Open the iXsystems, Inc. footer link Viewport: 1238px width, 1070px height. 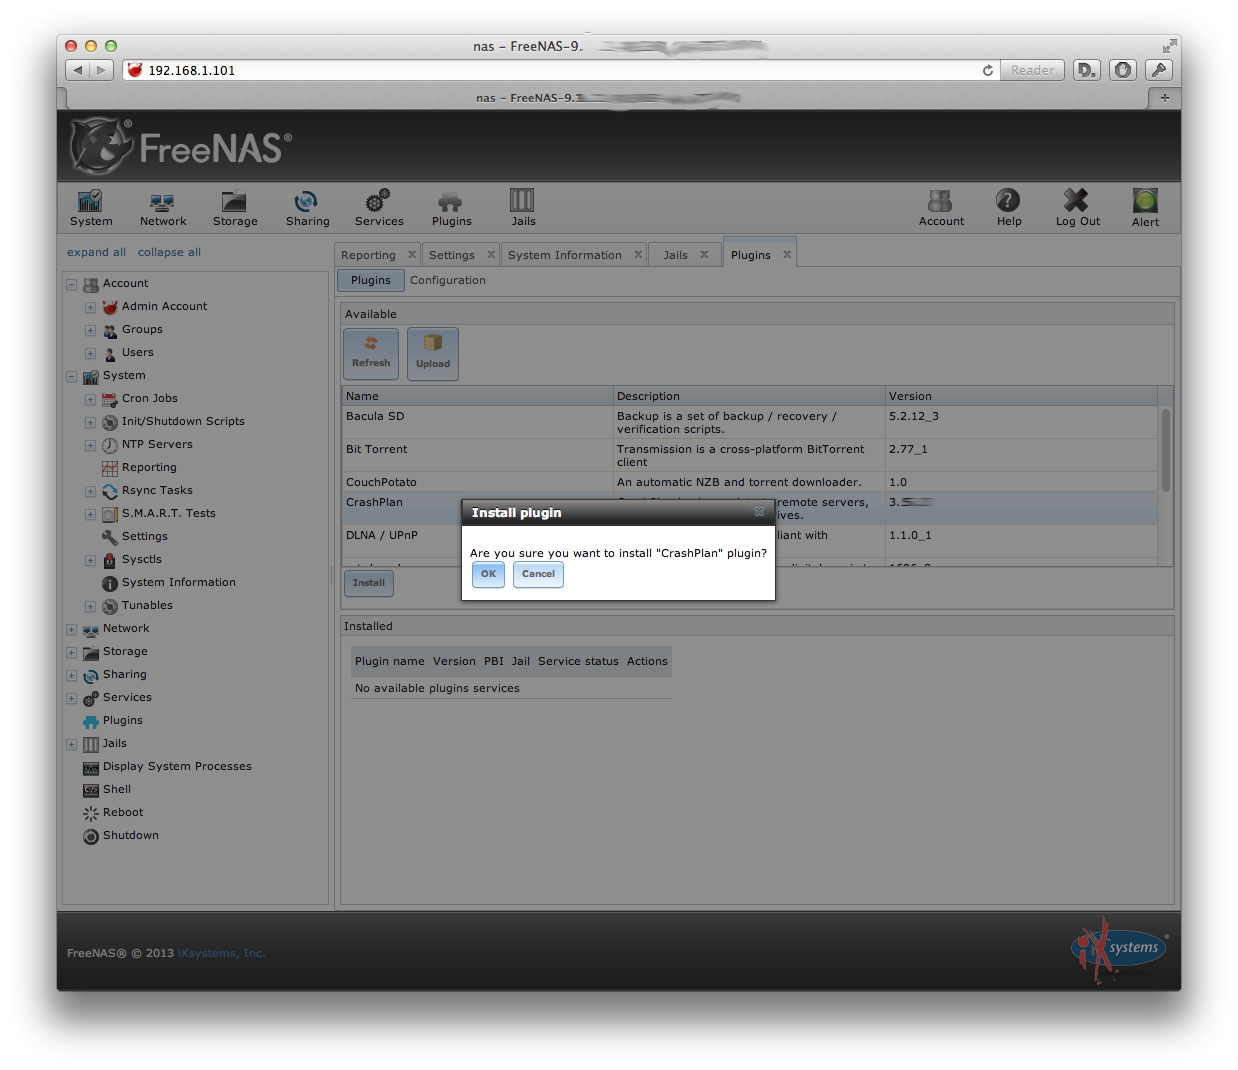point(221,953)
